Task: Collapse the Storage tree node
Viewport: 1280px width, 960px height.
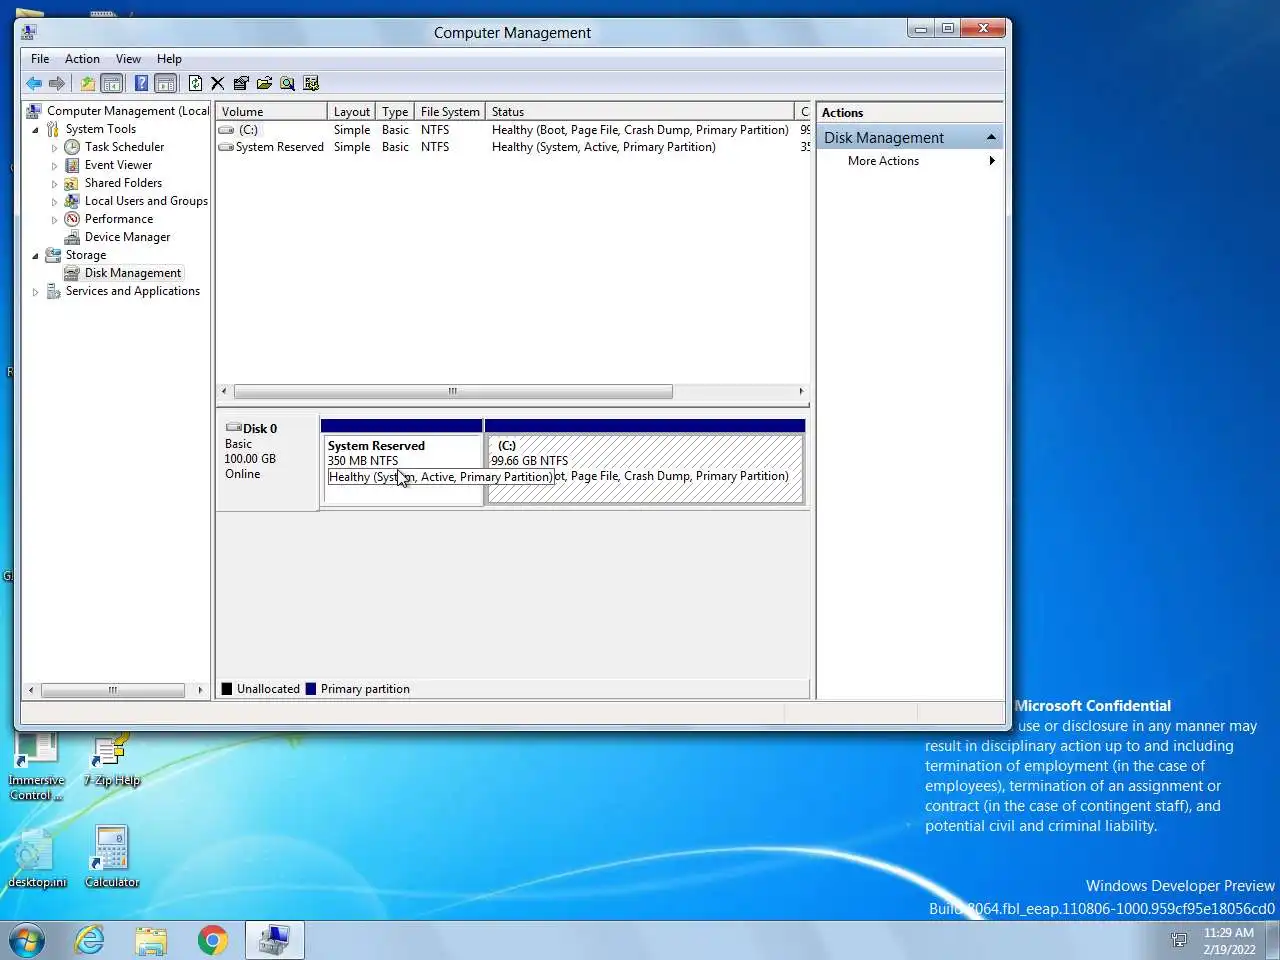Action: tap(36, 255)
